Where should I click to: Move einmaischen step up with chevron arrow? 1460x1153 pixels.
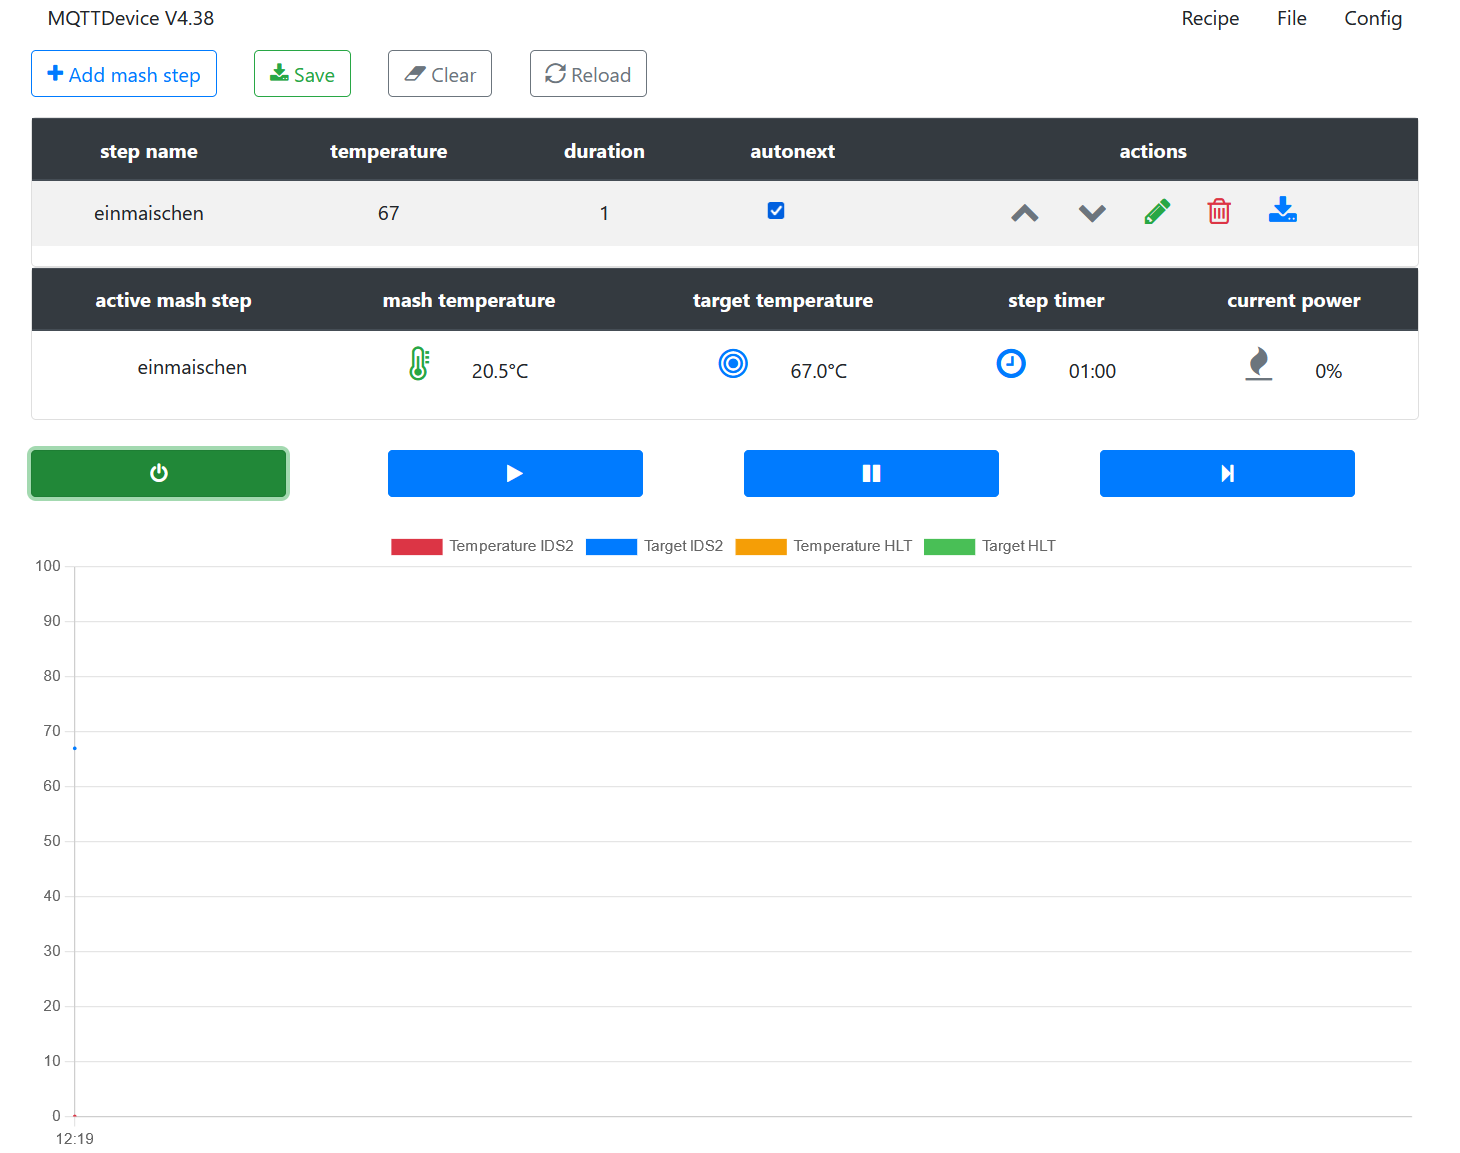1025,213
